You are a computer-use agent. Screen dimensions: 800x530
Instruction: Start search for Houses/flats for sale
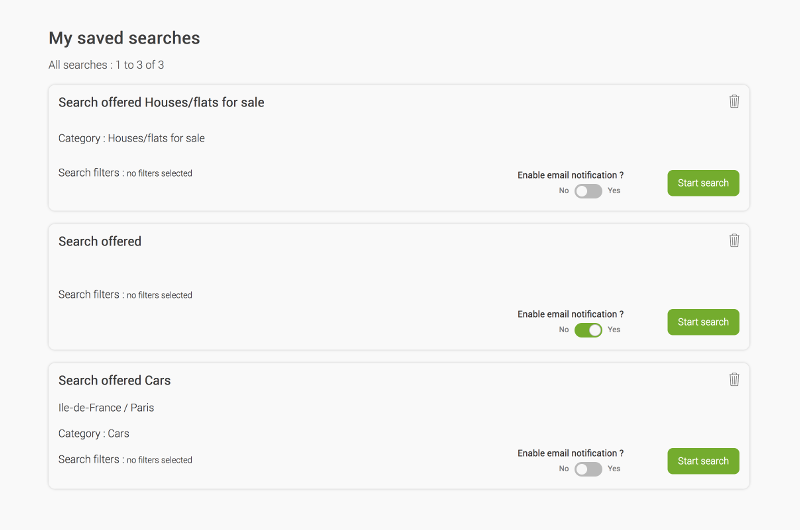pyautogui.click(x=703, y=183)
